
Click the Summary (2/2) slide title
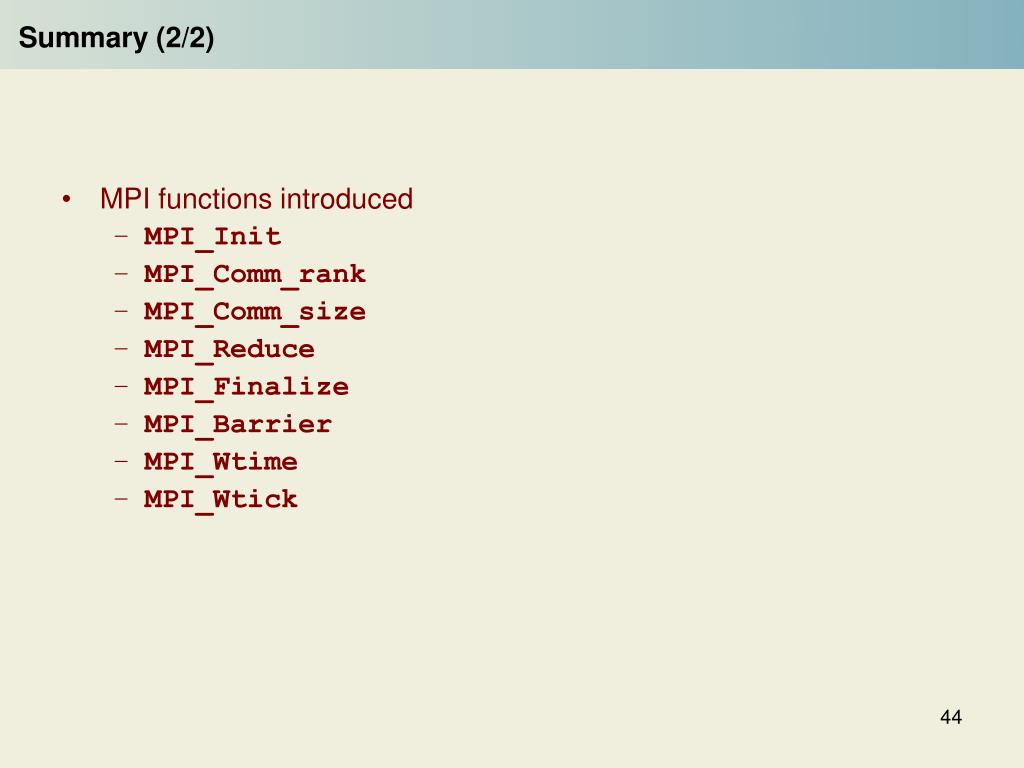point(116,38)
